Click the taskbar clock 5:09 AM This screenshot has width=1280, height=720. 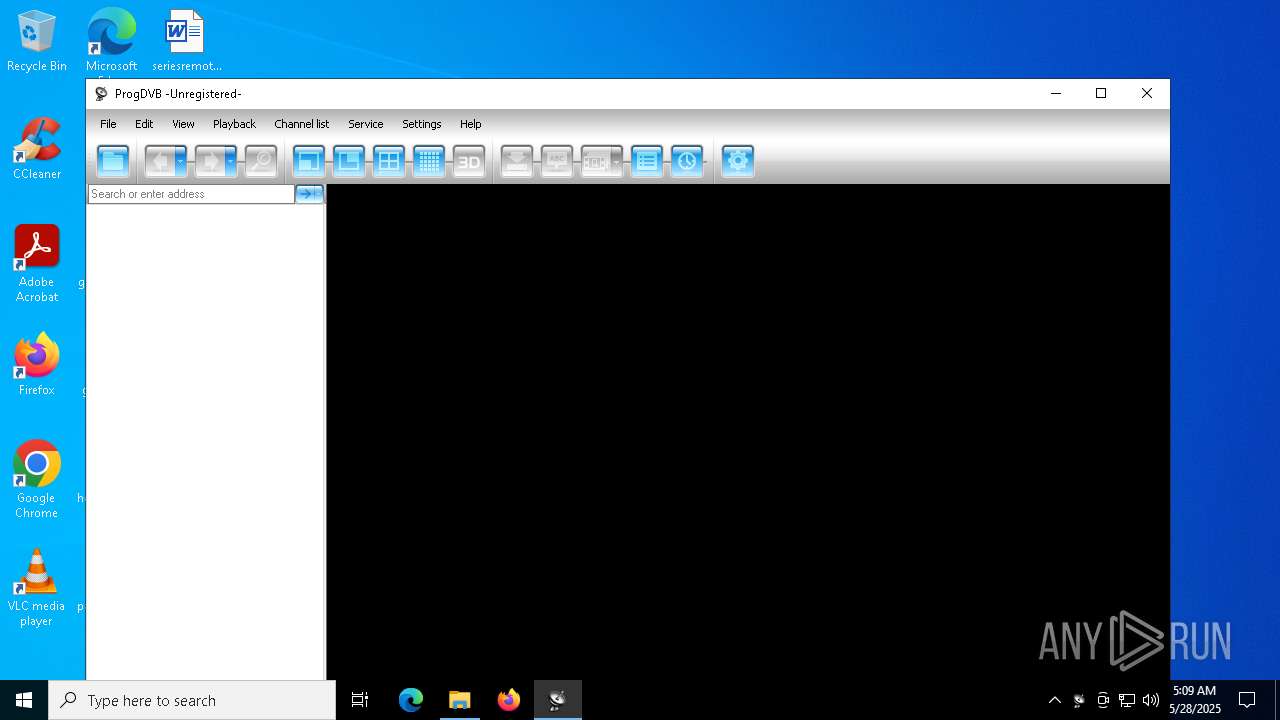1195,700
